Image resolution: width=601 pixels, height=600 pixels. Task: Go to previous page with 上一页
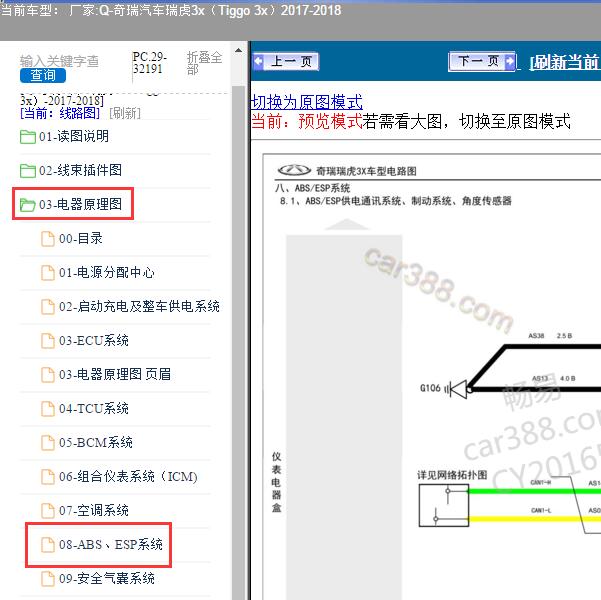[286, 61]
